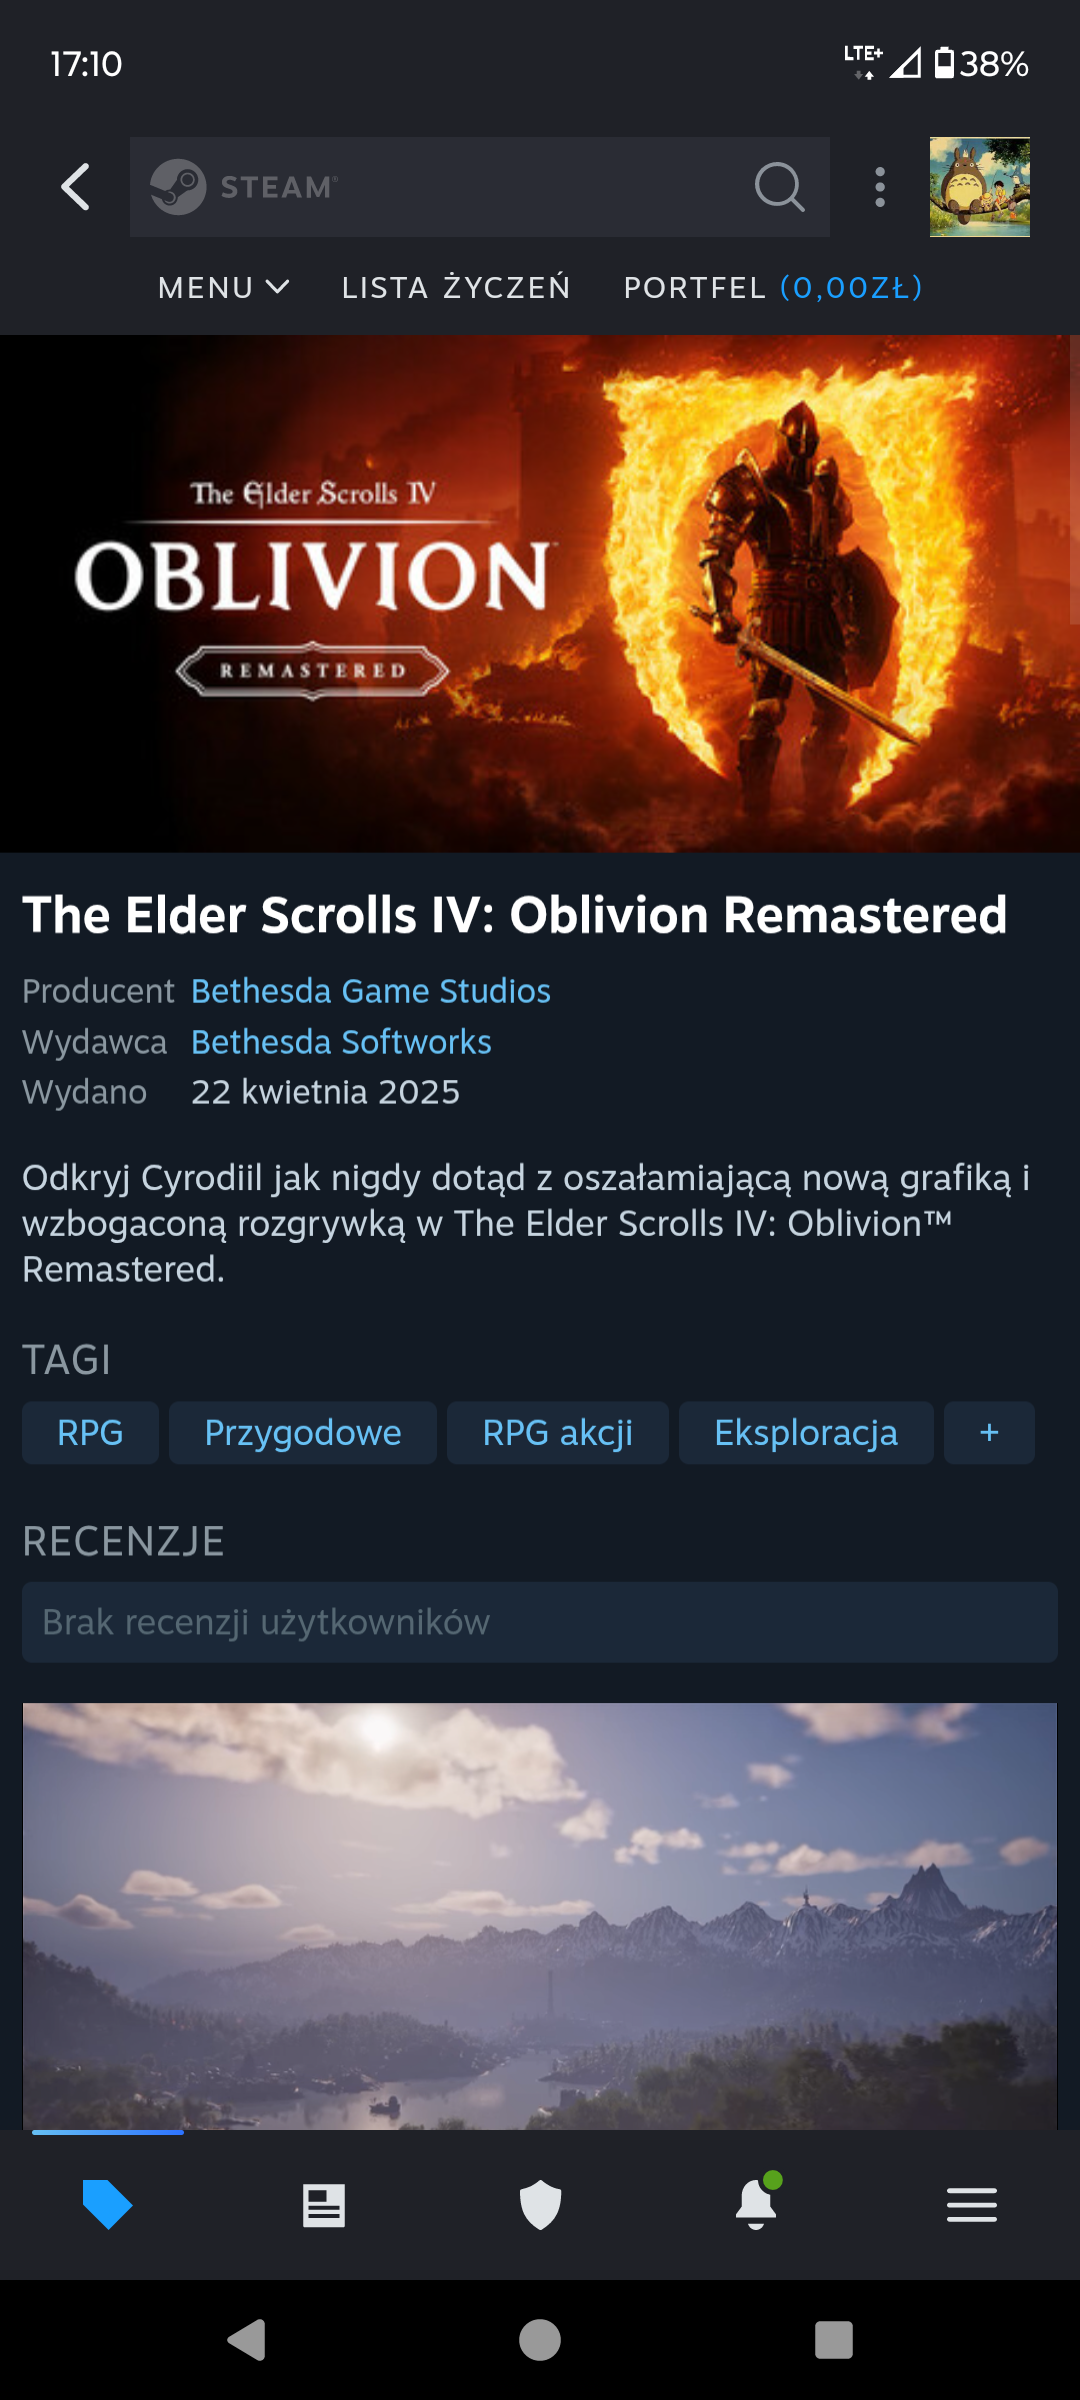Expand the MENU dropdown

(x=224, y=288)
